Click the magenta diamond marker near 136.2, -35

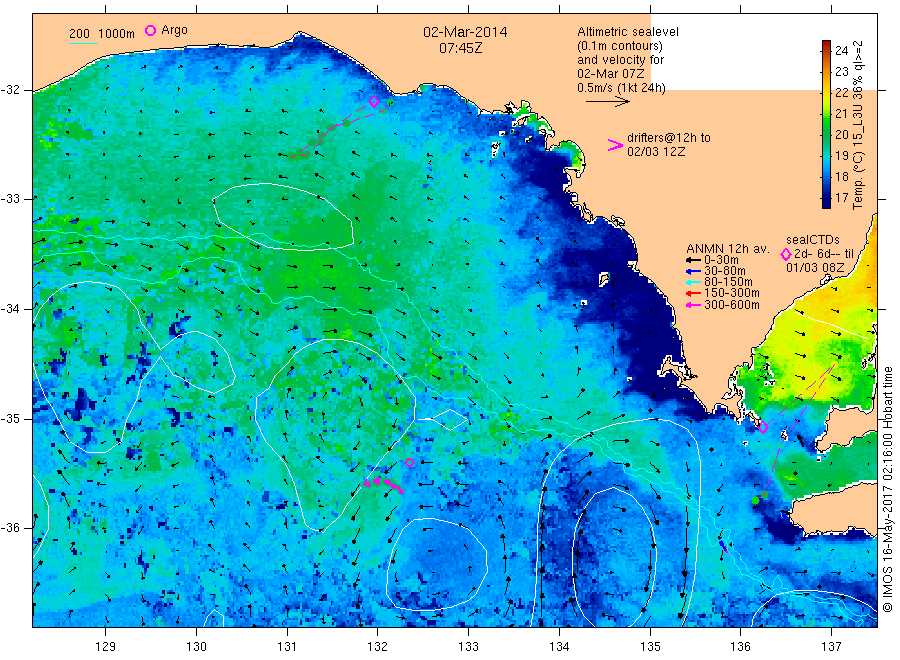pos(763,428)
